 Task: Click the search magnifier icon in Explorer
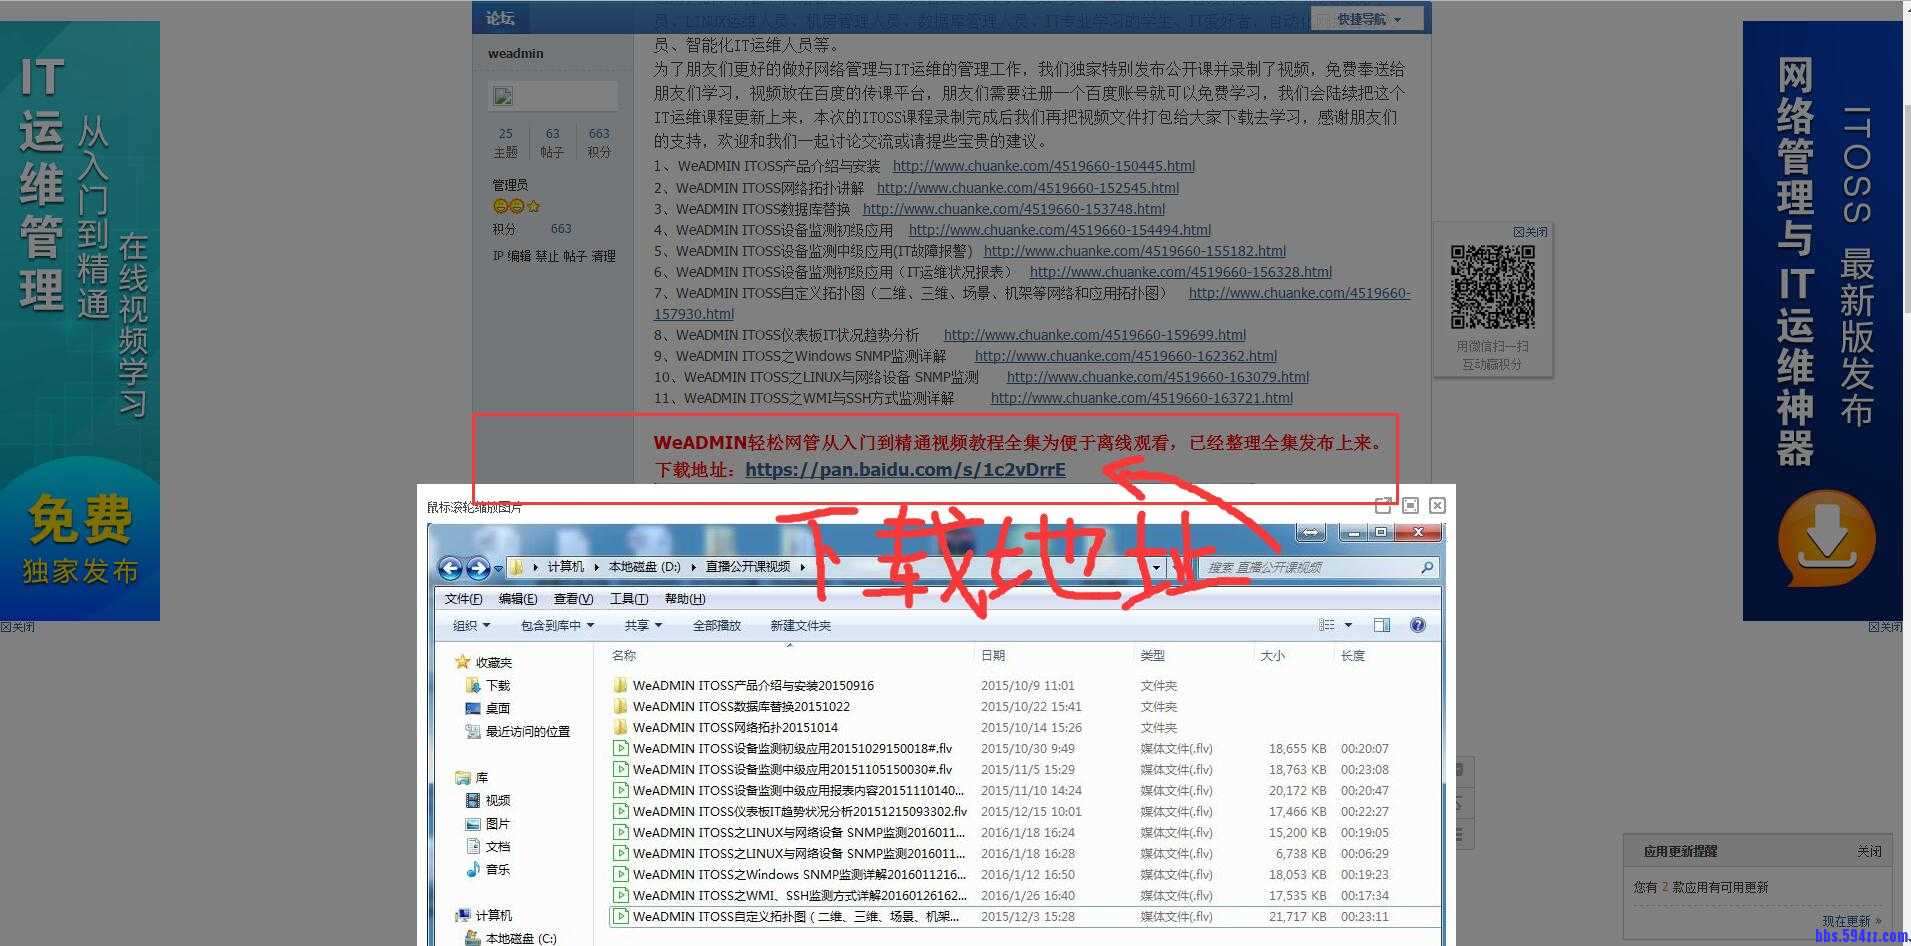(x=1427, y=567)
